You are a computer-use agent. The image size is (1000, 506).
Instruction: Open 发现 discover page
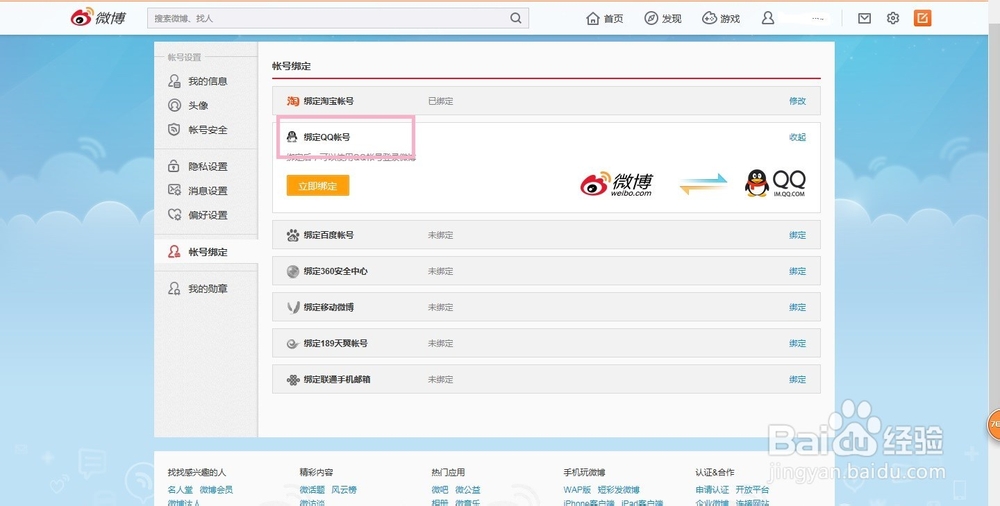(663, 19)
